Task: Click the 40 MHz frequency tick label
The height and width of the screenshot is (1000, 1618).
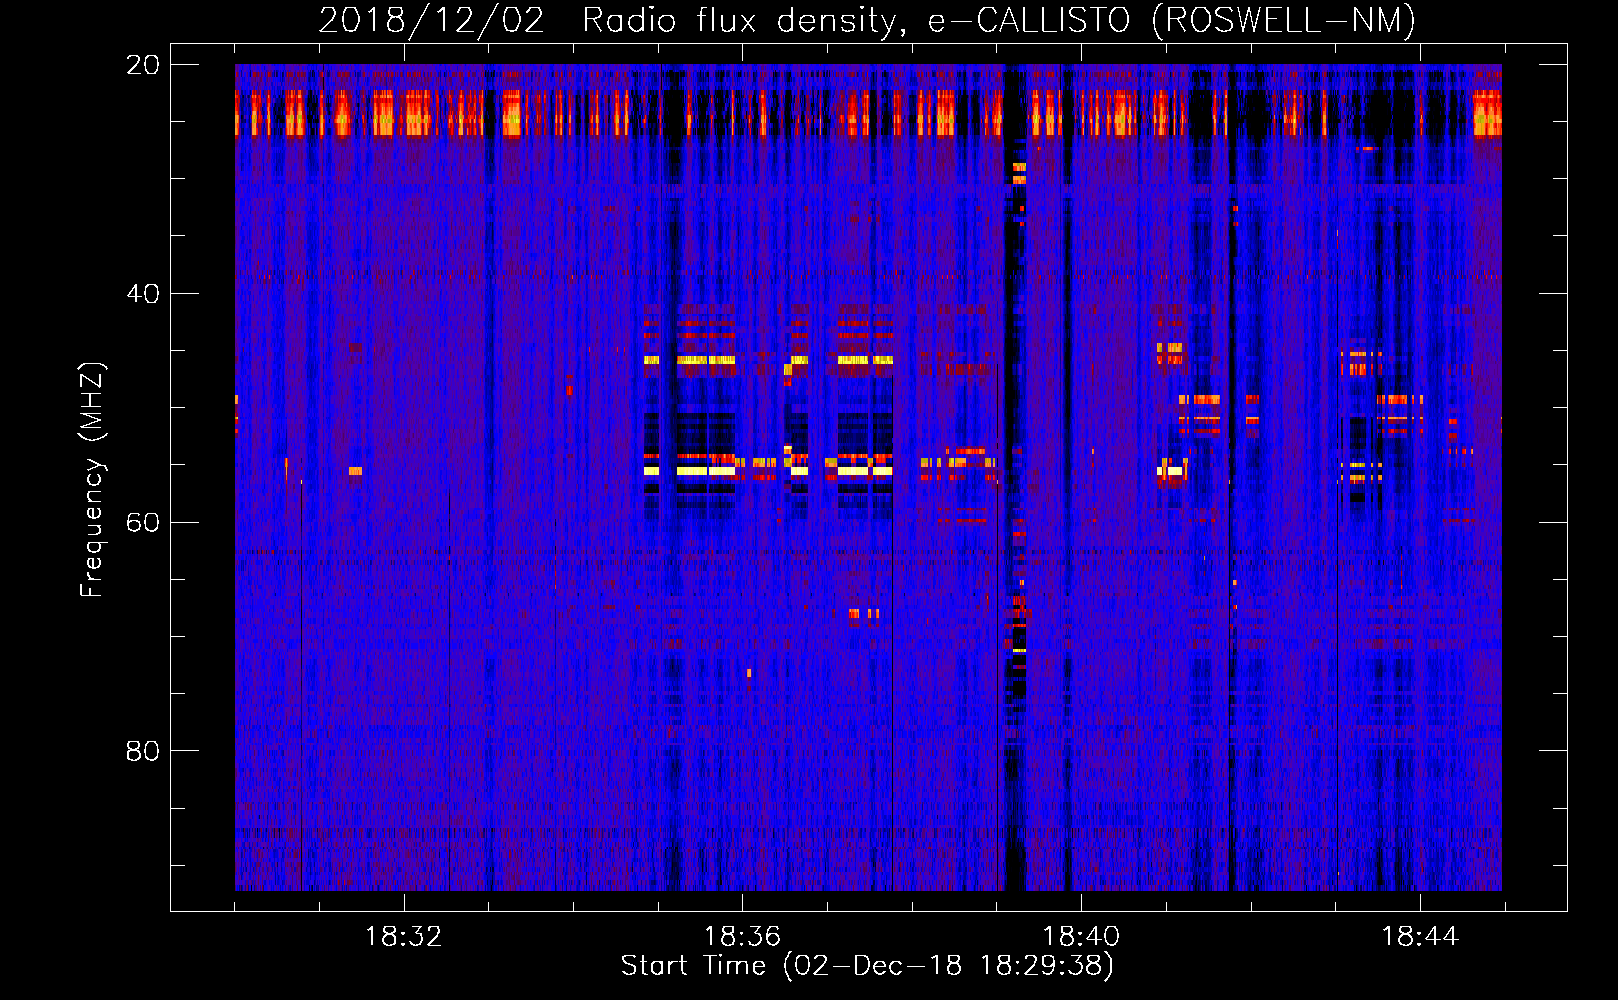Action: click(143, 294)
